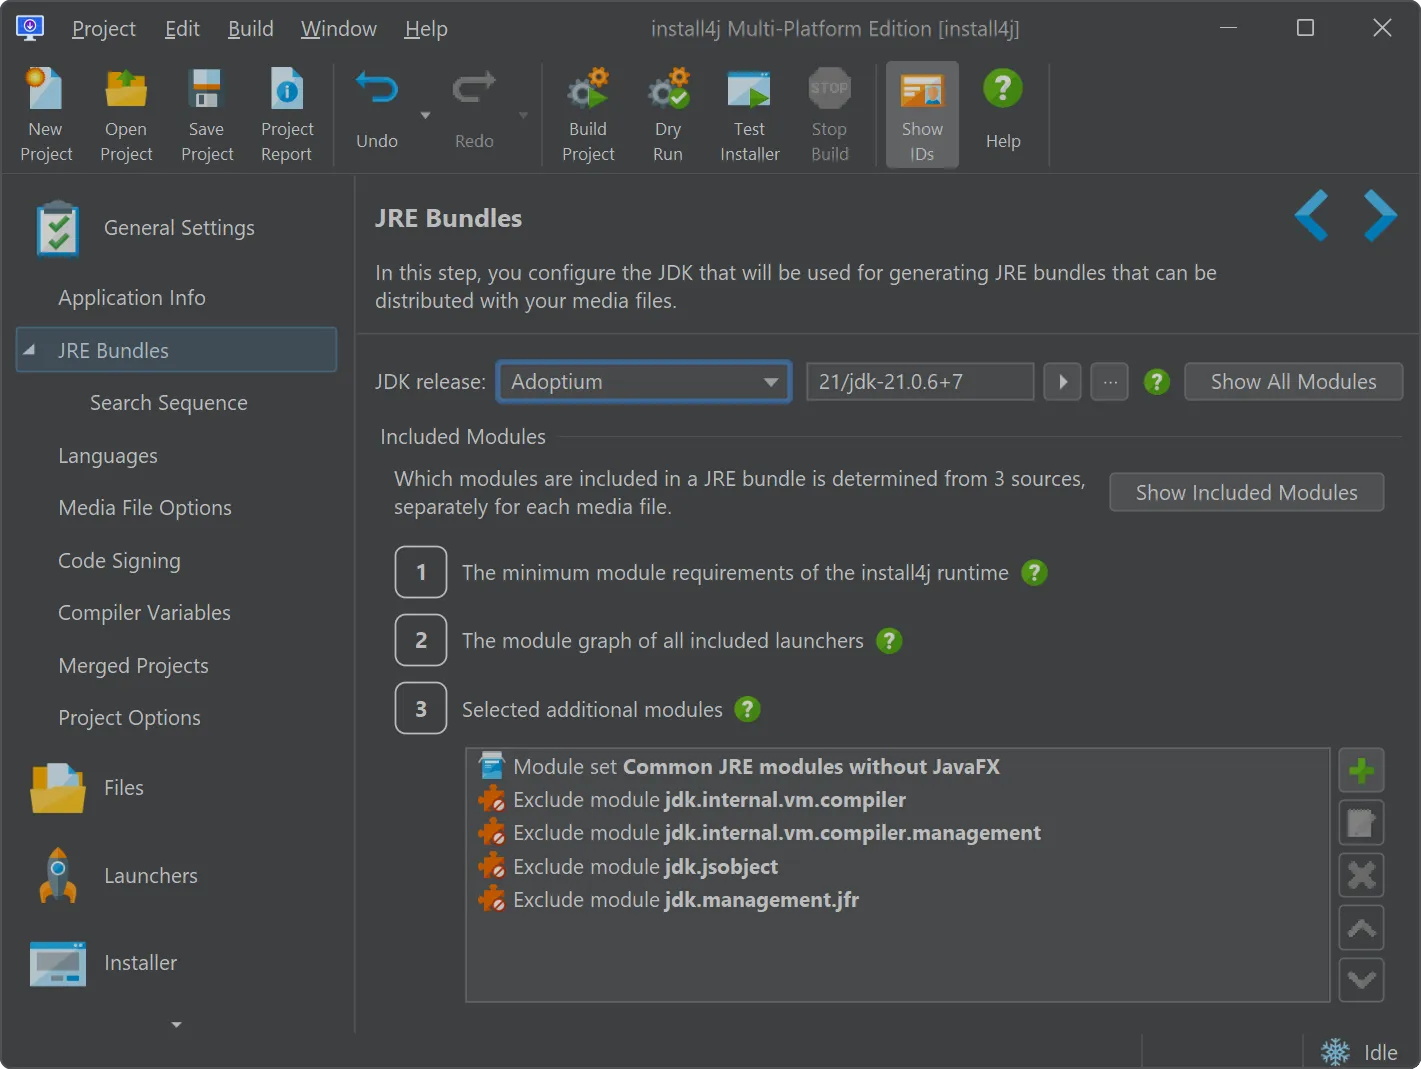Collapse the JRE Bundles tree node triangle
1421x1069 pixels.
click(30, 350)
